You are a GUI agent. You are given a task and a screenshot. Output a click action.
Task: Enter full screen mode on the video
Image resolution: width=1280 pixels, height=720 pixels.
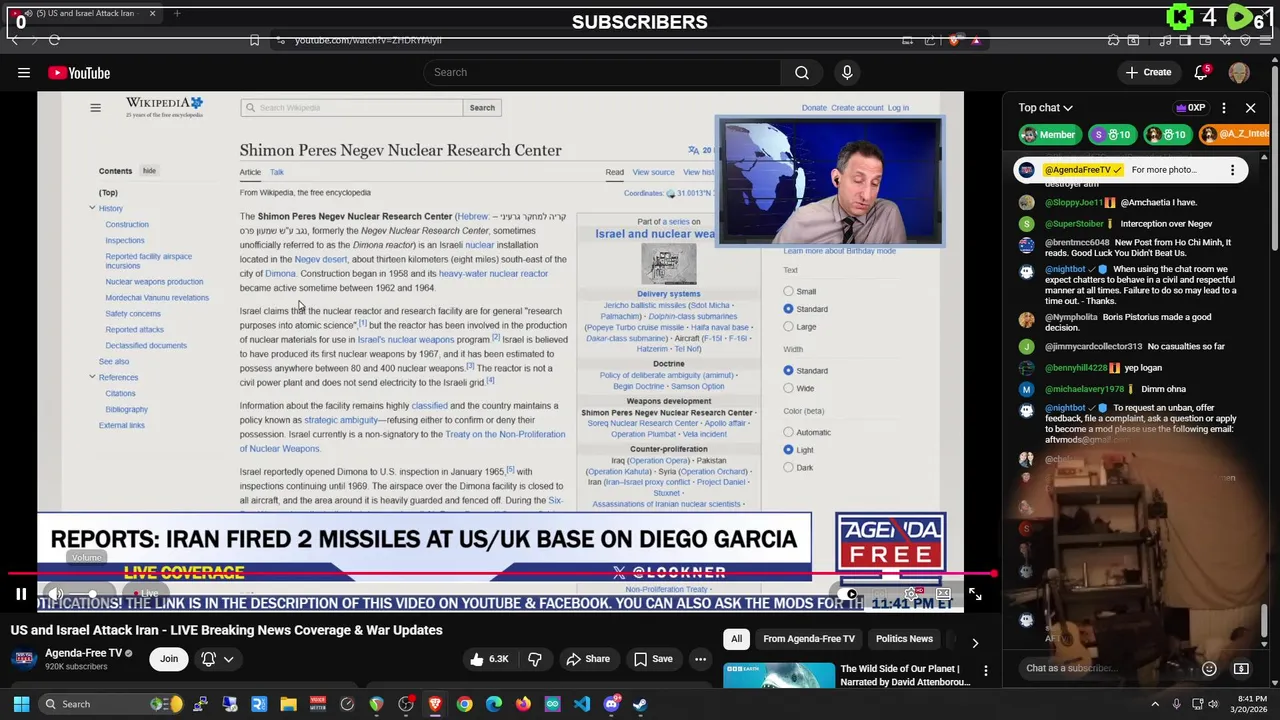click(x=975, y=594)
